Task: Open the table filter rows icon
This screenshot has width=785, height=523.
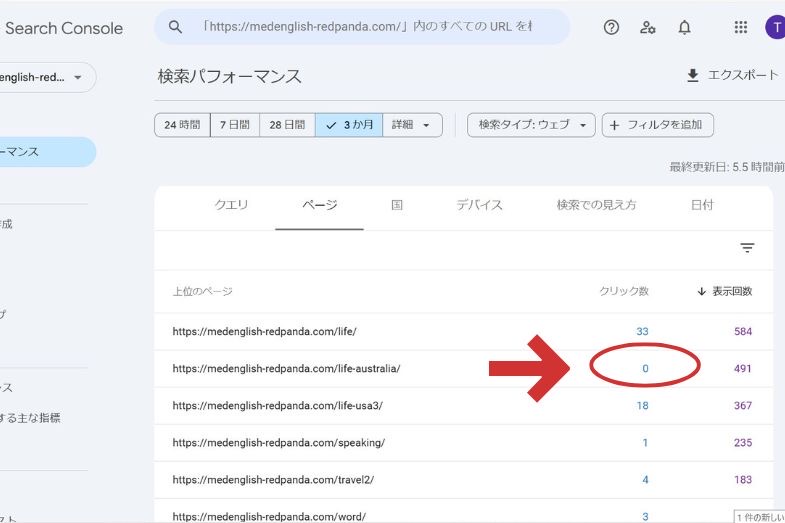Action: (x=747, y=247)
